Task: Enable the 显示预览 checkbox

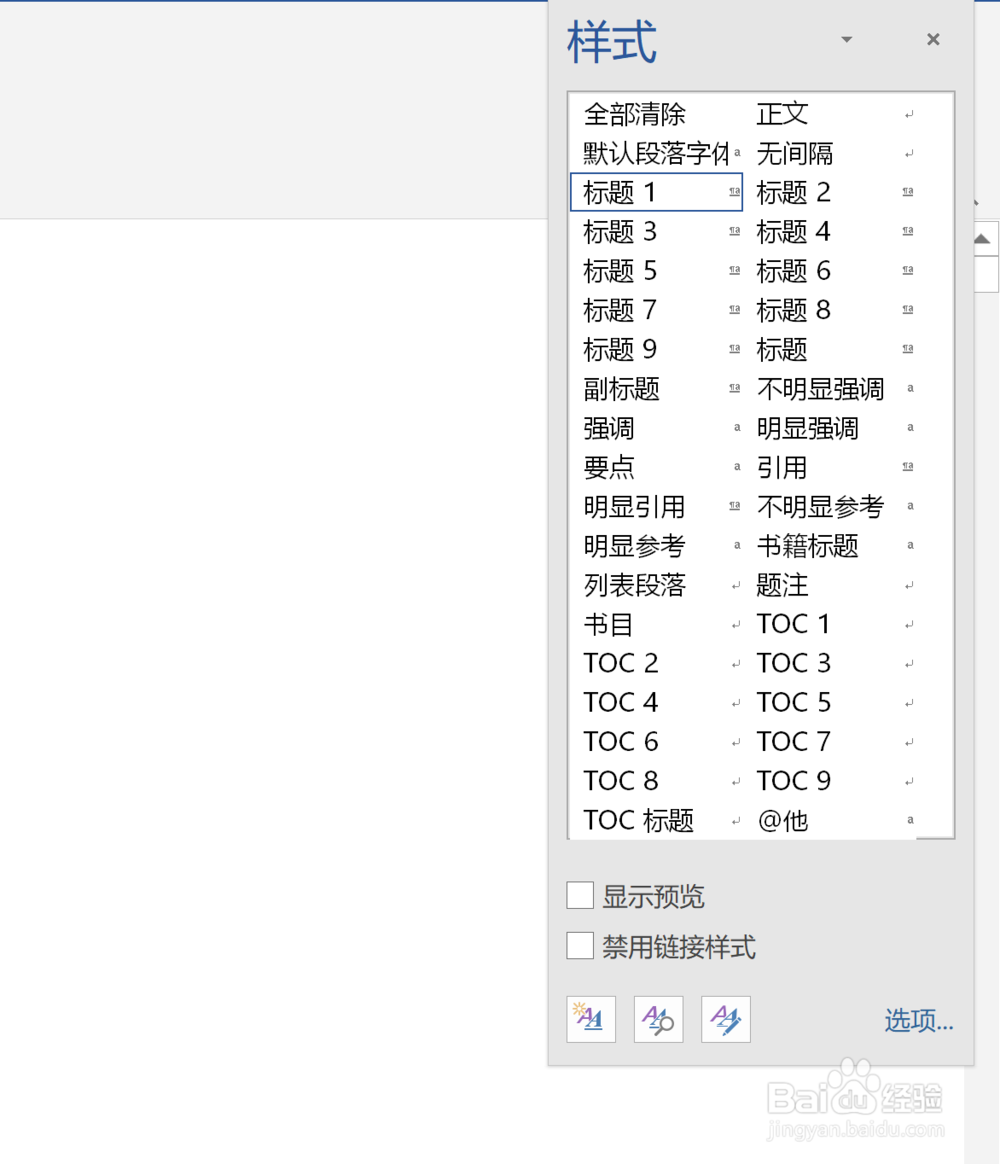Action: pyautogui.click(x=580, y=895)
